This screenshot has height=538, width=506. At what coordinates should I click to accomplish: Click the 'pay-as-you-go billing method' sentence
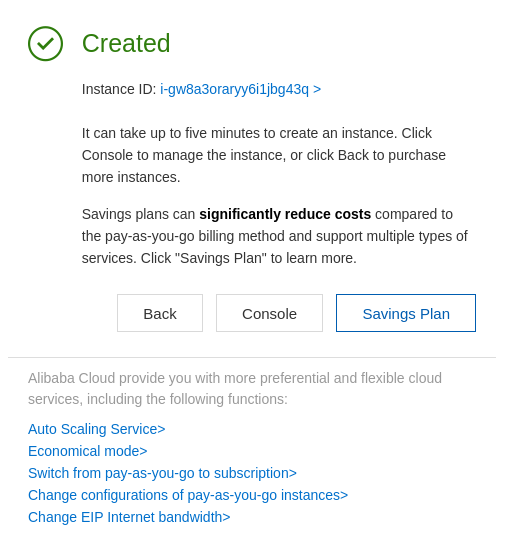point(275,236)
